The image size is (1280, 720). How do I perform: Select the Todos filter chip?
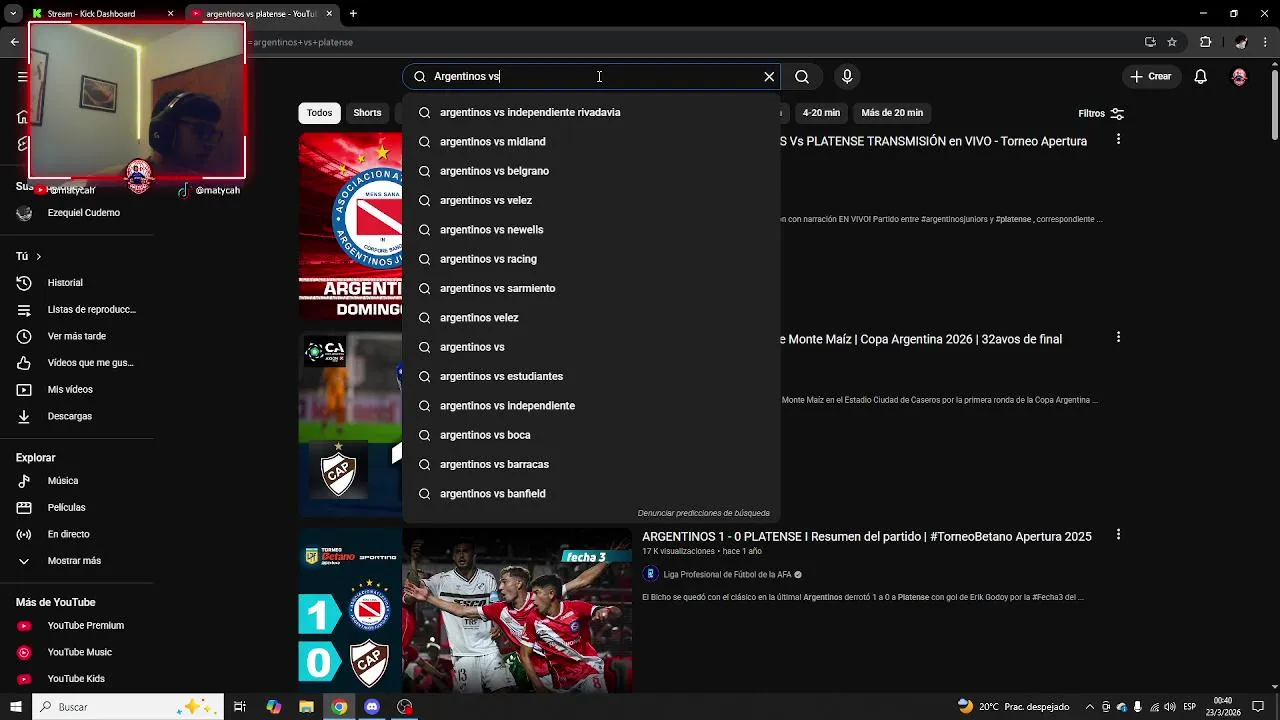click(320, 113)
